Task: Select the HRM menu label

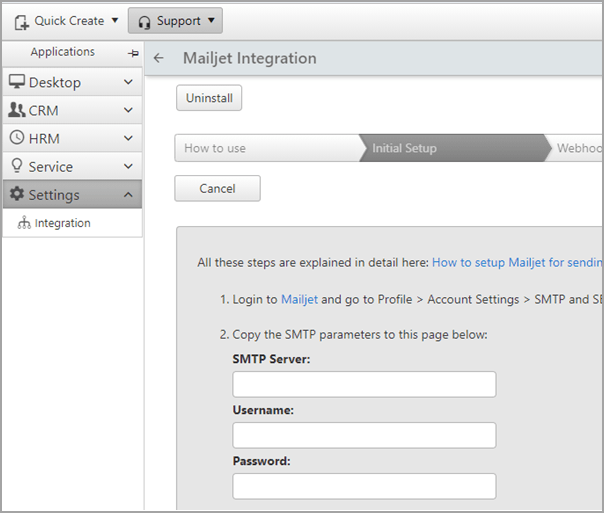Action: [44, 139]
